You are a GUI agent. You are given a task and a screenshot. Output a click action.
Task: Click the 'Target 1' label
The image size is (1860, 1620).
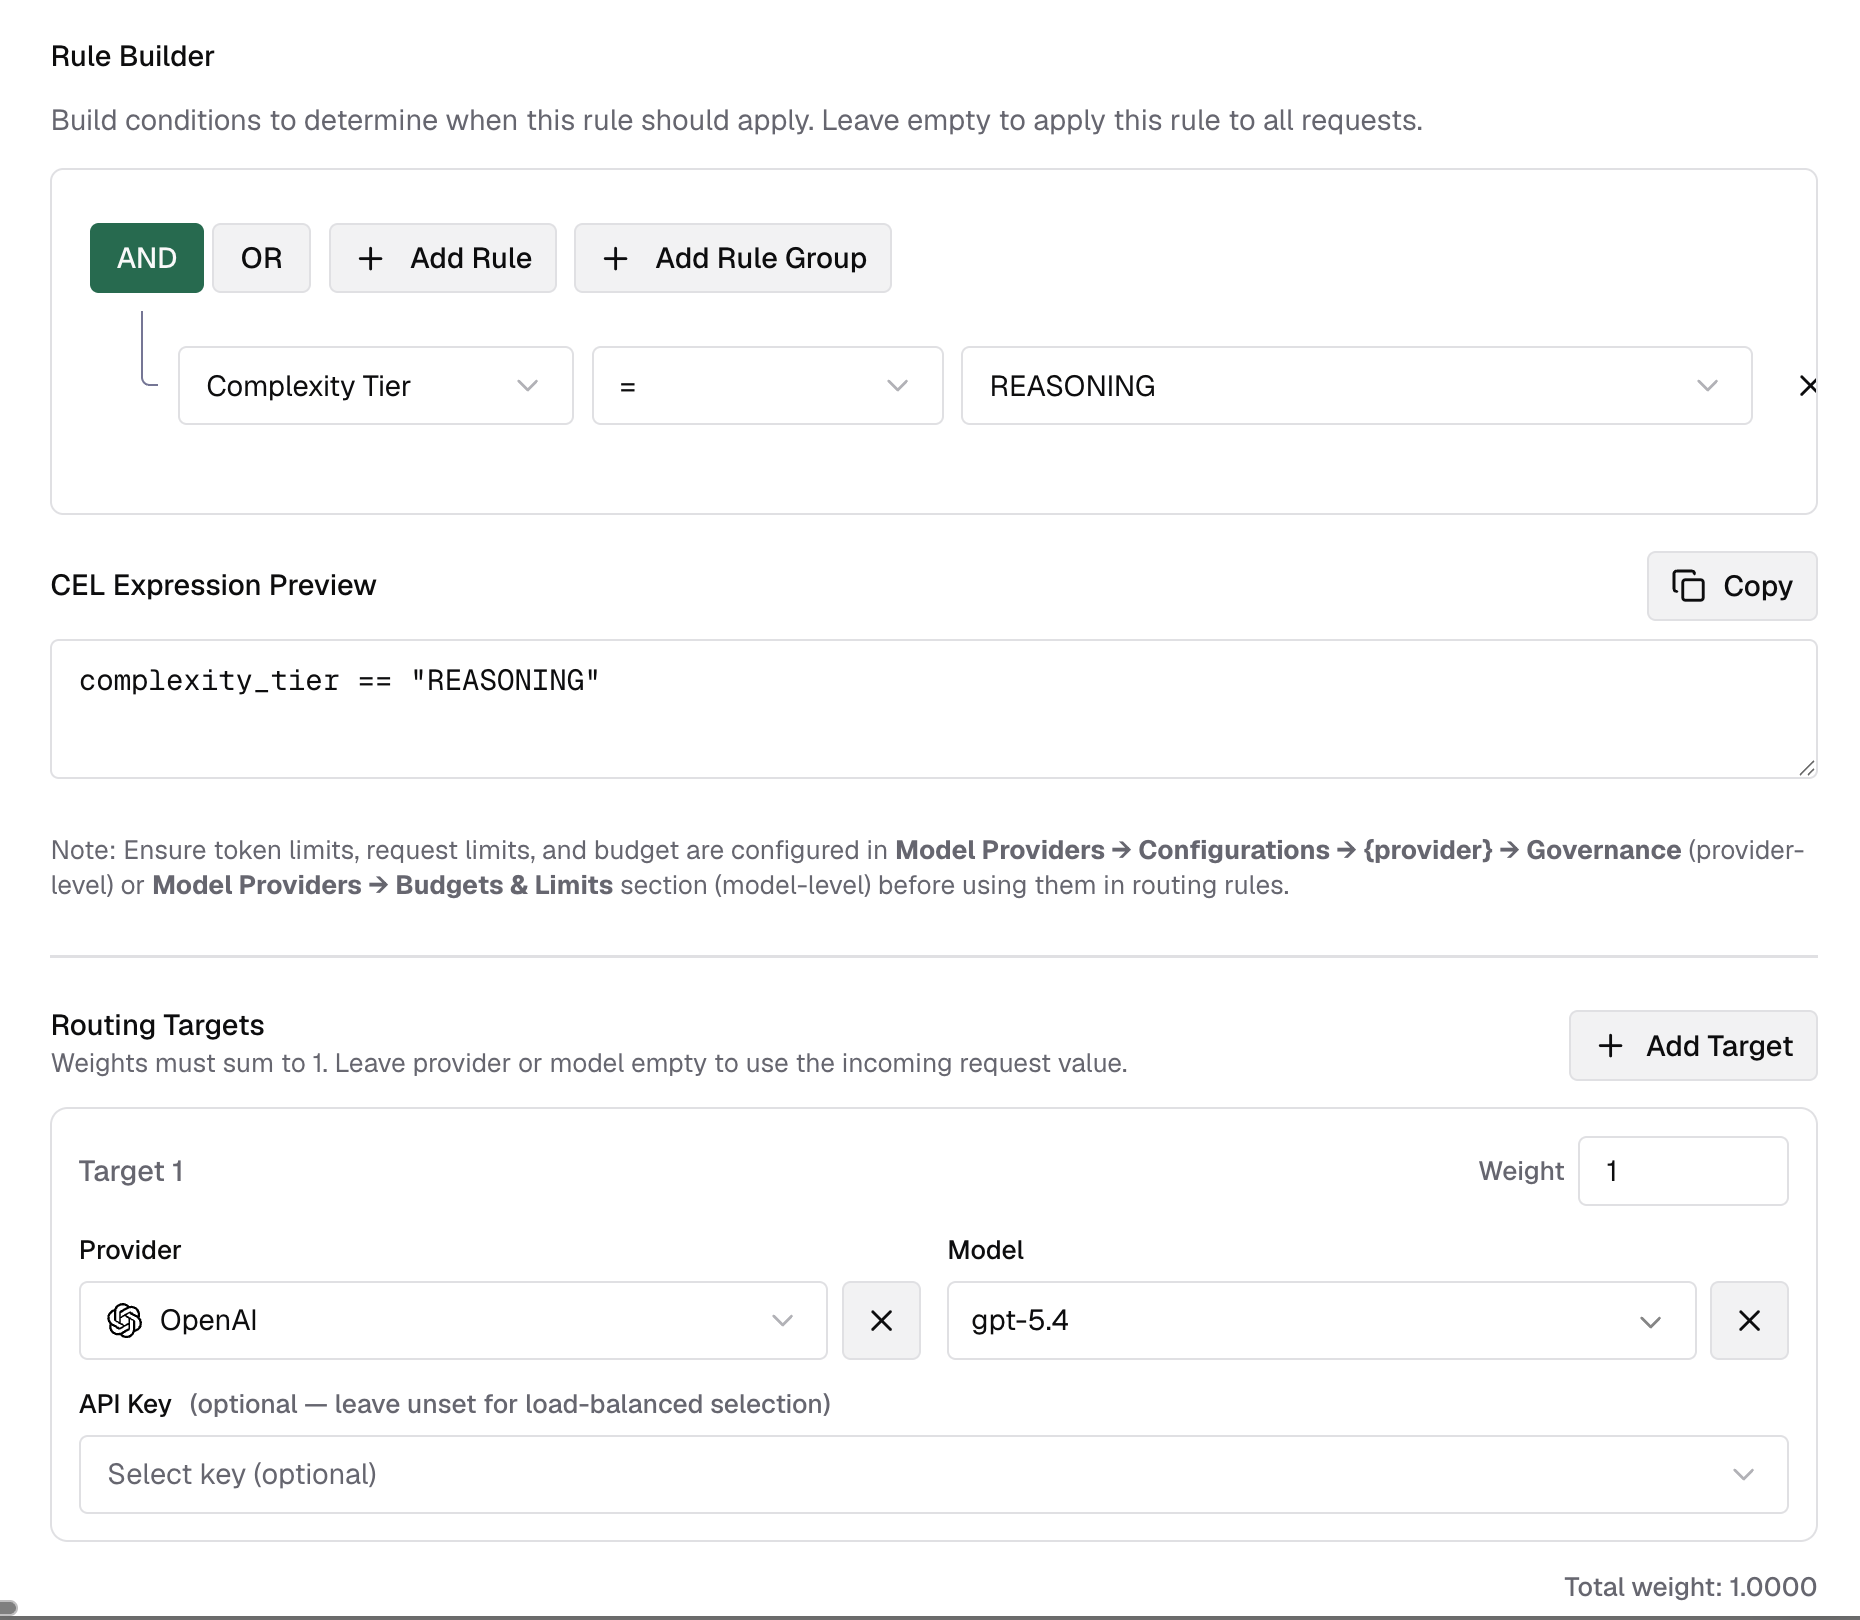click(x=131, y=1171)
